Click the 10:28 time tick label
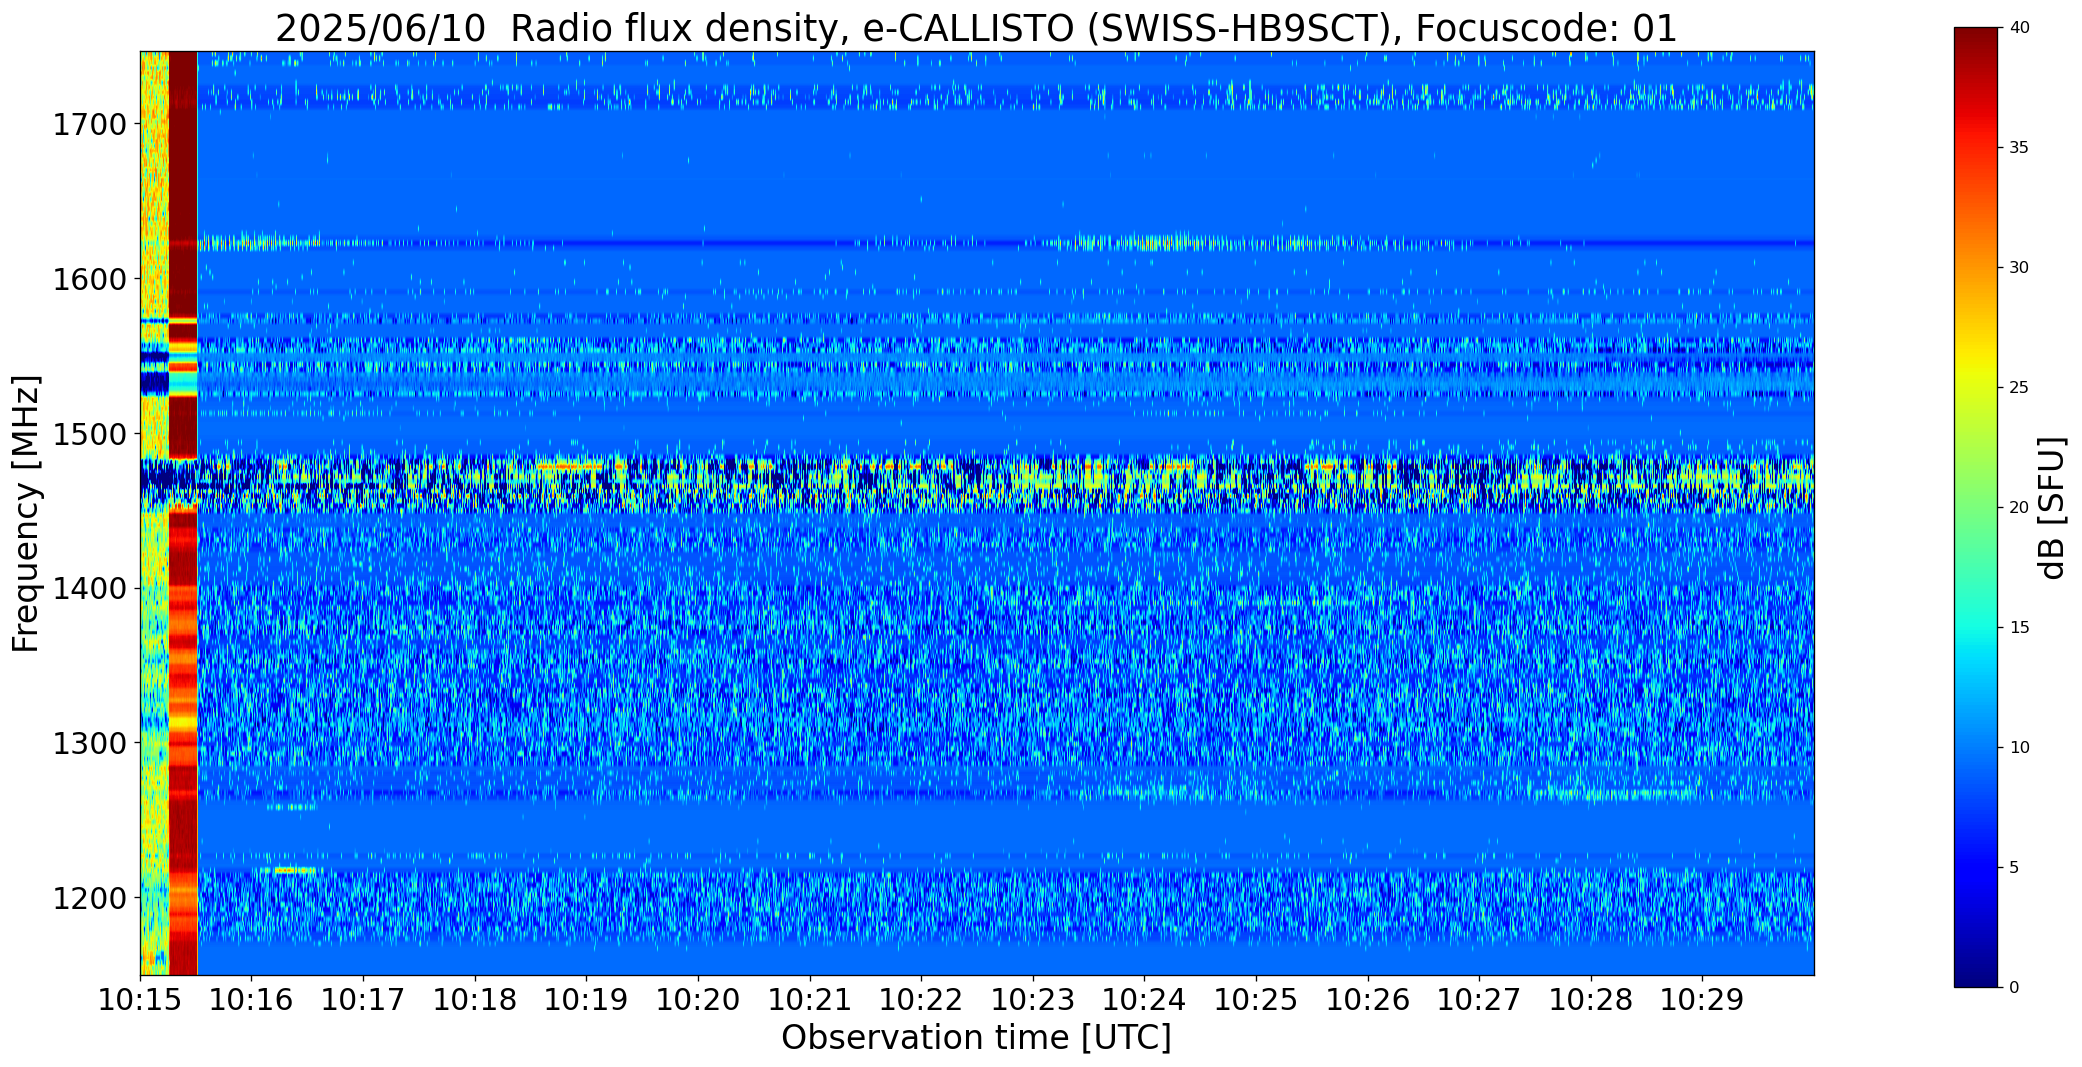This screenshot has width=2082, height=1067. point(1591,1000)
